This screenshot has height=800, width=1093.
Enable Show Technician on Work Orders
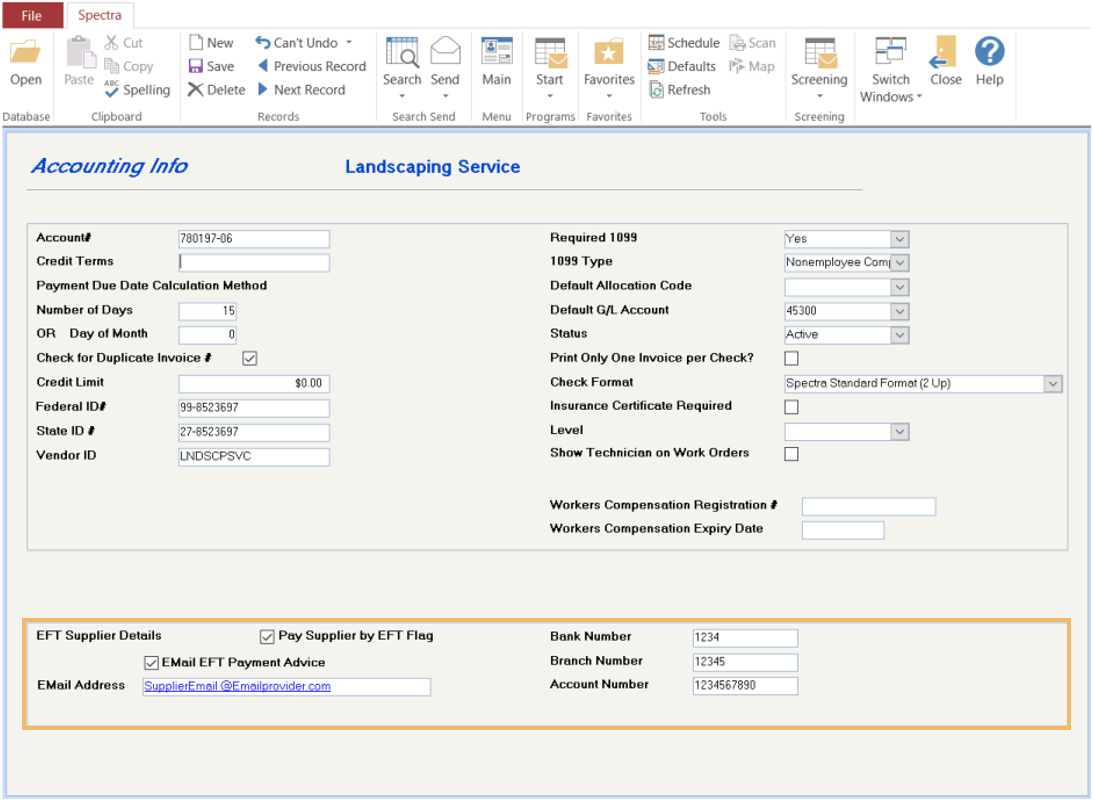pos(791,454)
